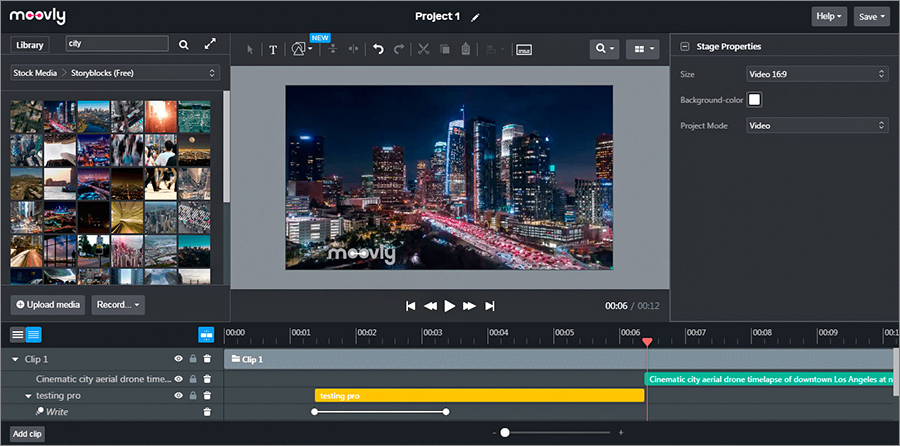Click the blue split clip icon

[x=206, y=335]
